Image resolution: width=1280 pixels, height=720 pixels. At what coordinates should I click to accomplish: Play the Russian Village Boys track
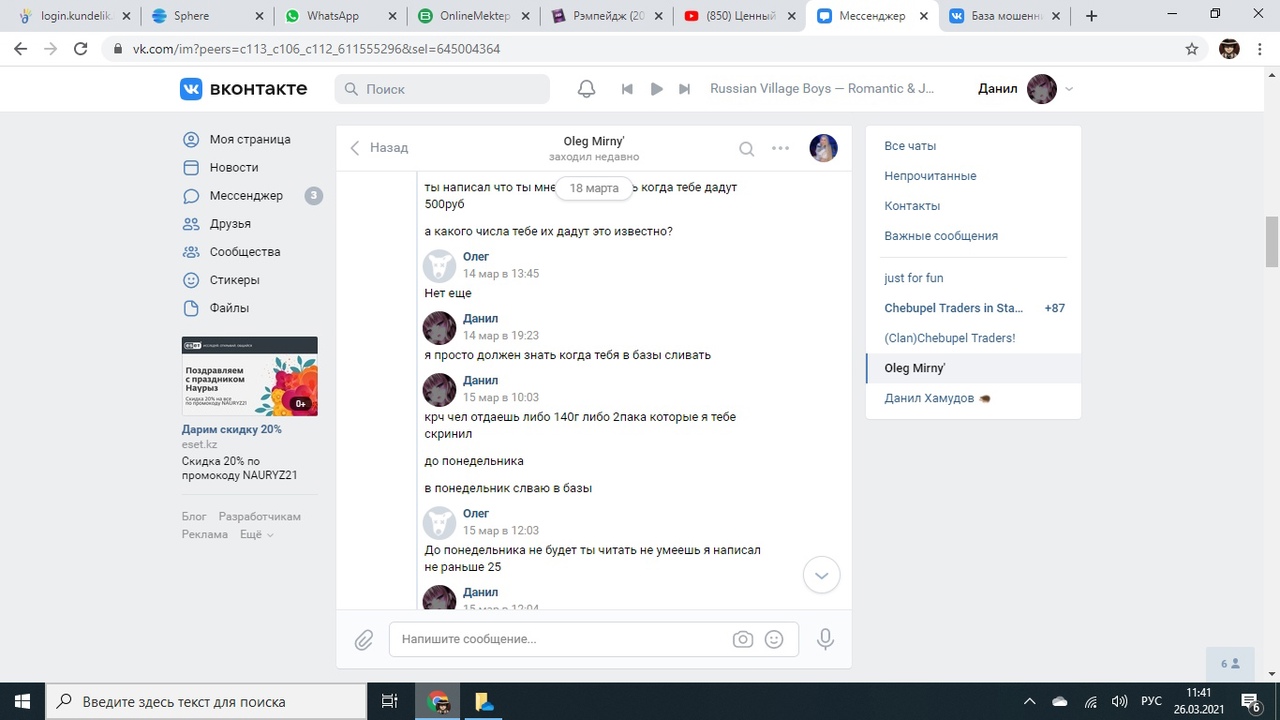click(x=656, y=89)
